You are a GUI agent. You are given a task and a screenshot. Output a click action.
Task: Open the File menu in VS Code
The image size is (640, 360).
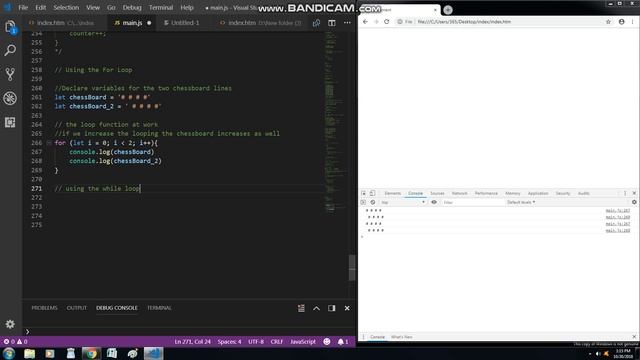(x=23, y=7)
